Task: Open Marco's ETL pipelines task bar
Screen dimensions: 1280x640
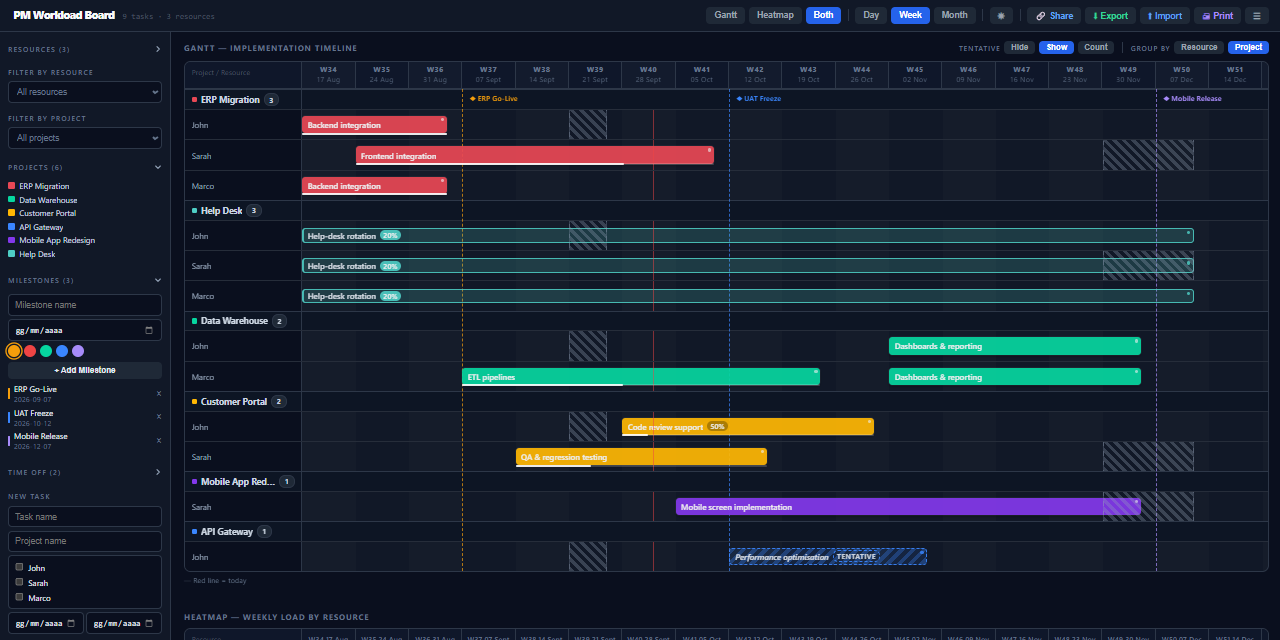Action: pyautogui.click(x=641, y=377)
